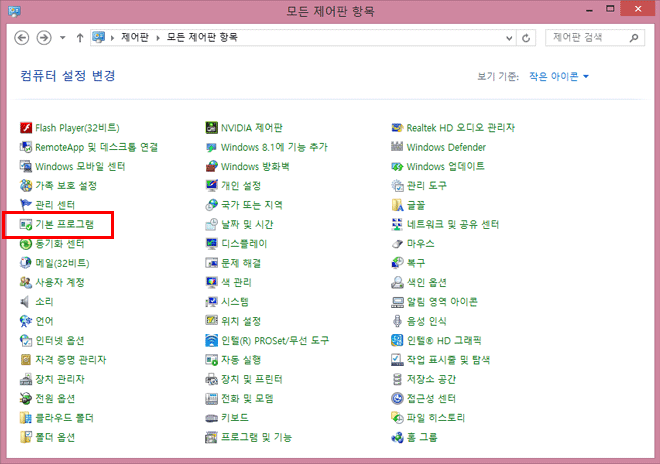The image size is (660, 464).
Task: Click the 제어판 breadcrumb segment
Action: (135, 37)
